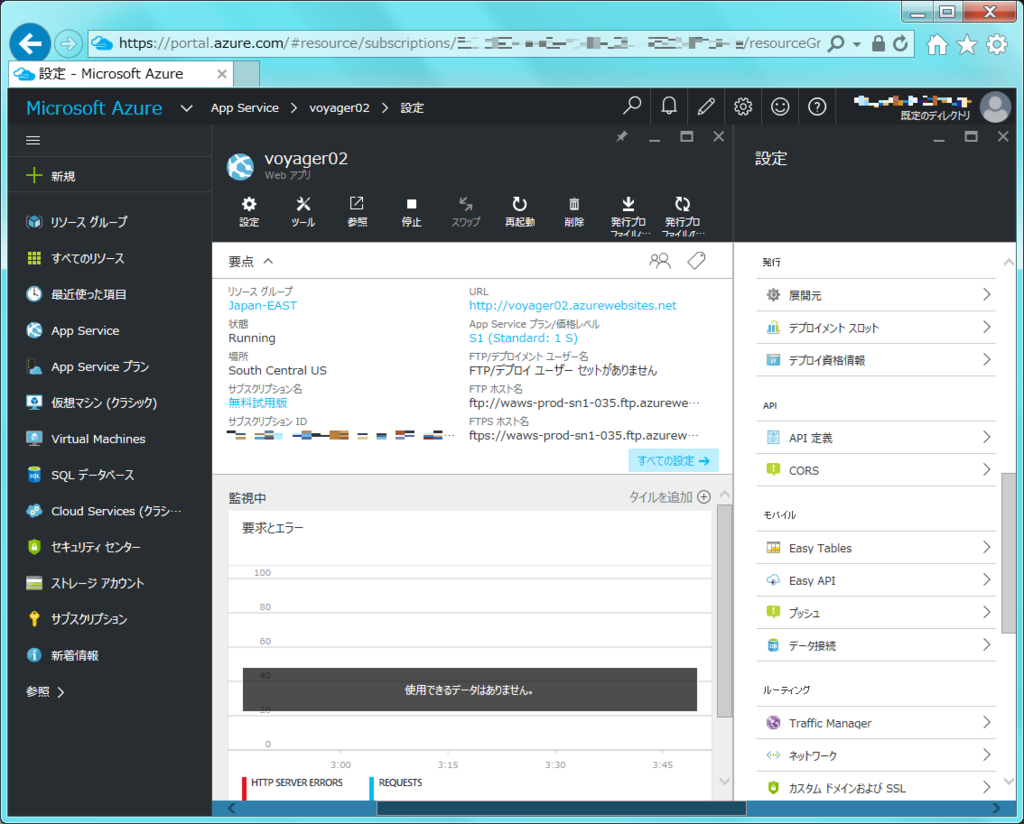This screenshot has height=824, width=1024.
Task: Open API 定義 setting
Action: click(876, 437)
